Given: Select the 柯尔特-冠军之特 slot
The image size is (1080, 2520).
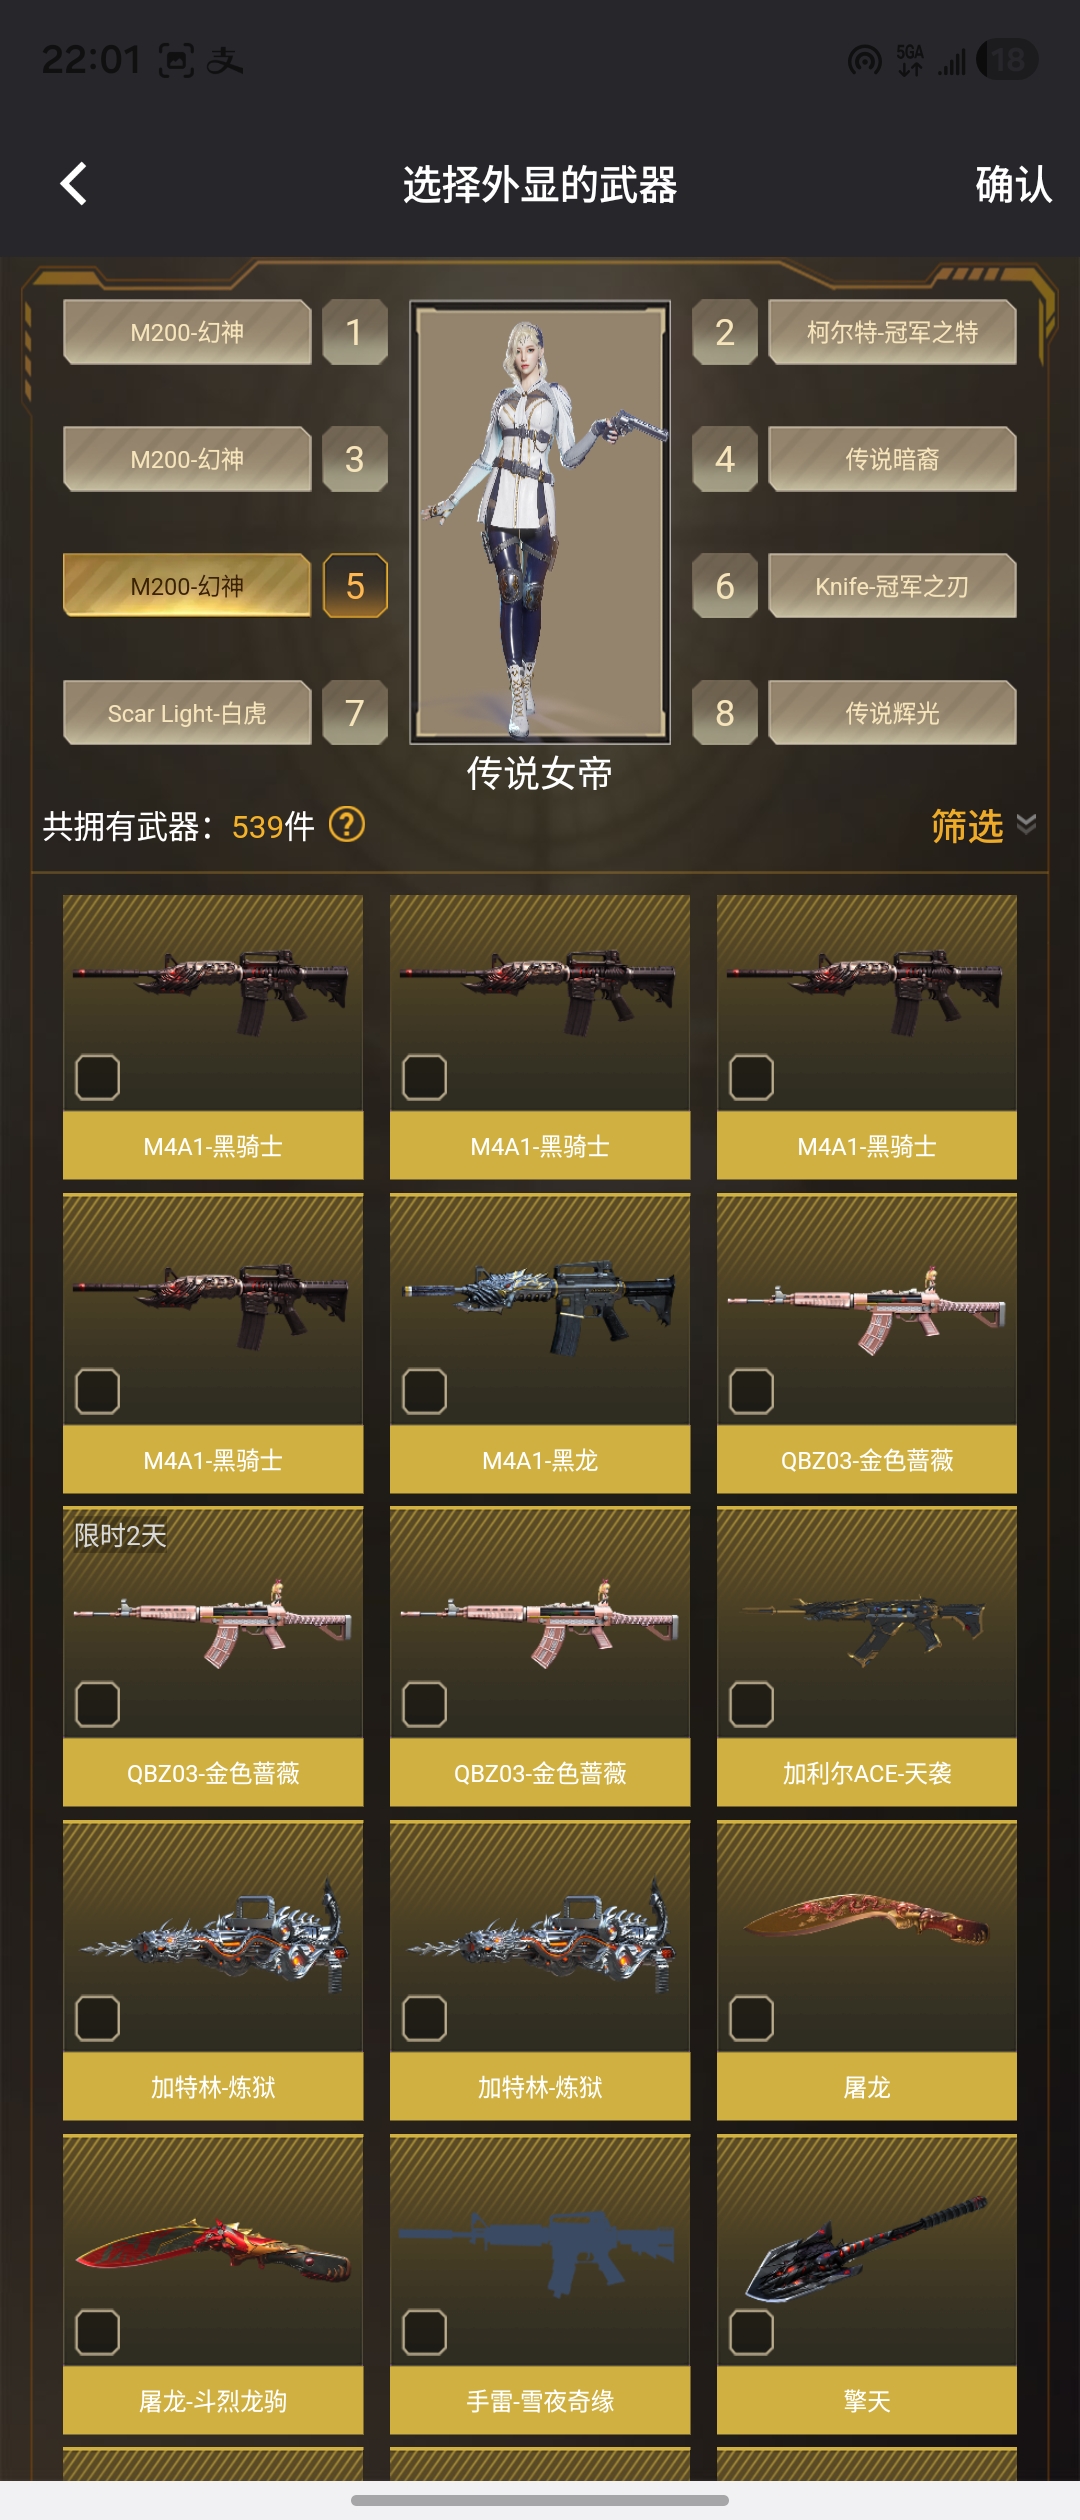Looking at the screenshot, I should pyautogui.click(x=892, y=332).
